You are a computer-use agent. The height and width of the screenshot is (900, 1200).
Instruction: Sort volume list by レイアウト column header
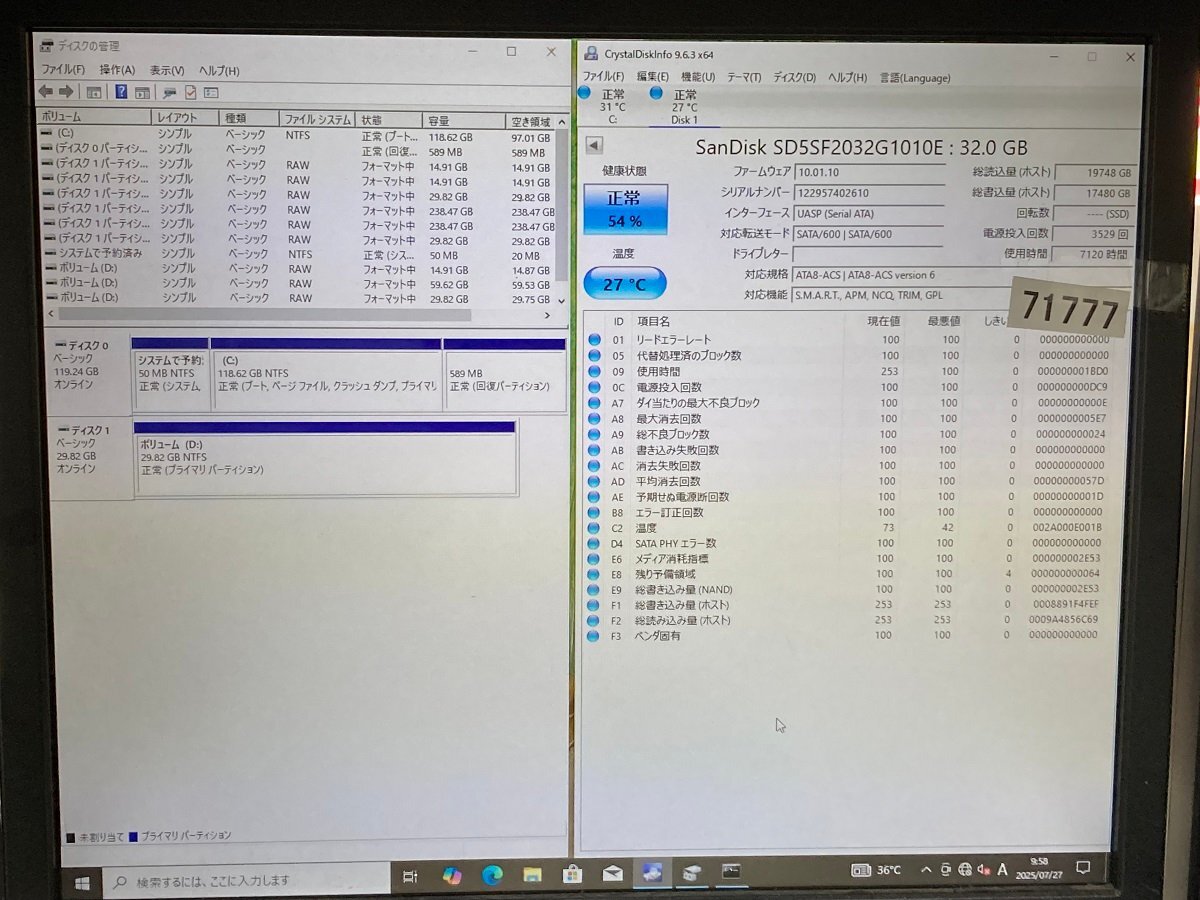click(185, 118)
